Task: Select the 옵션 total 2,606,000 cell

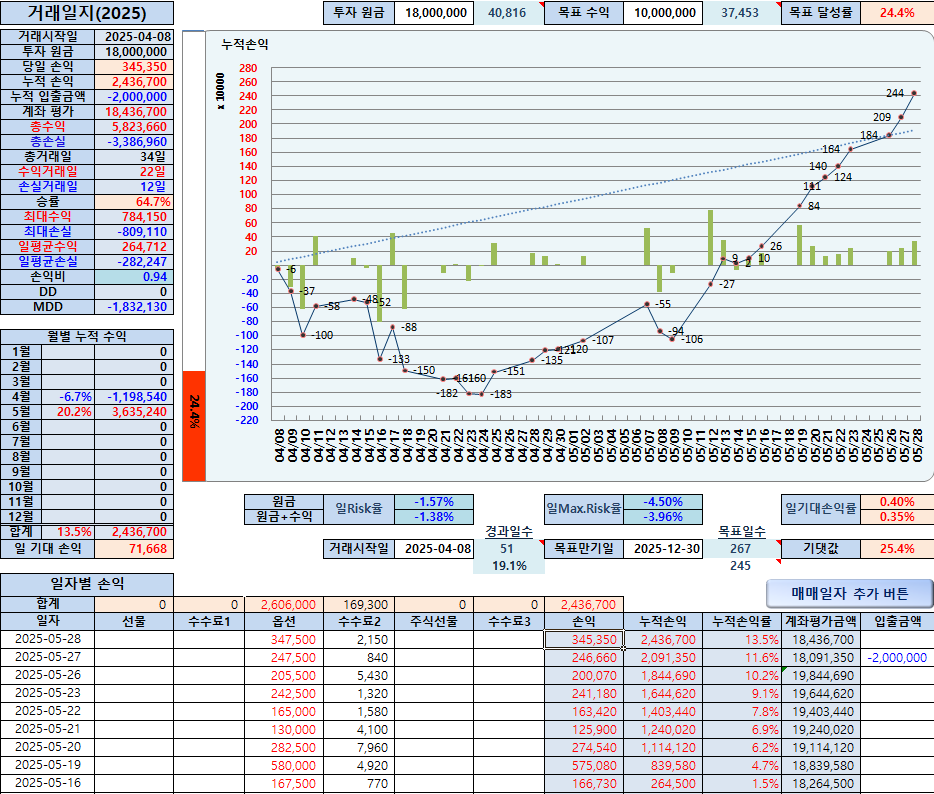Action: (x=284, y=605)
